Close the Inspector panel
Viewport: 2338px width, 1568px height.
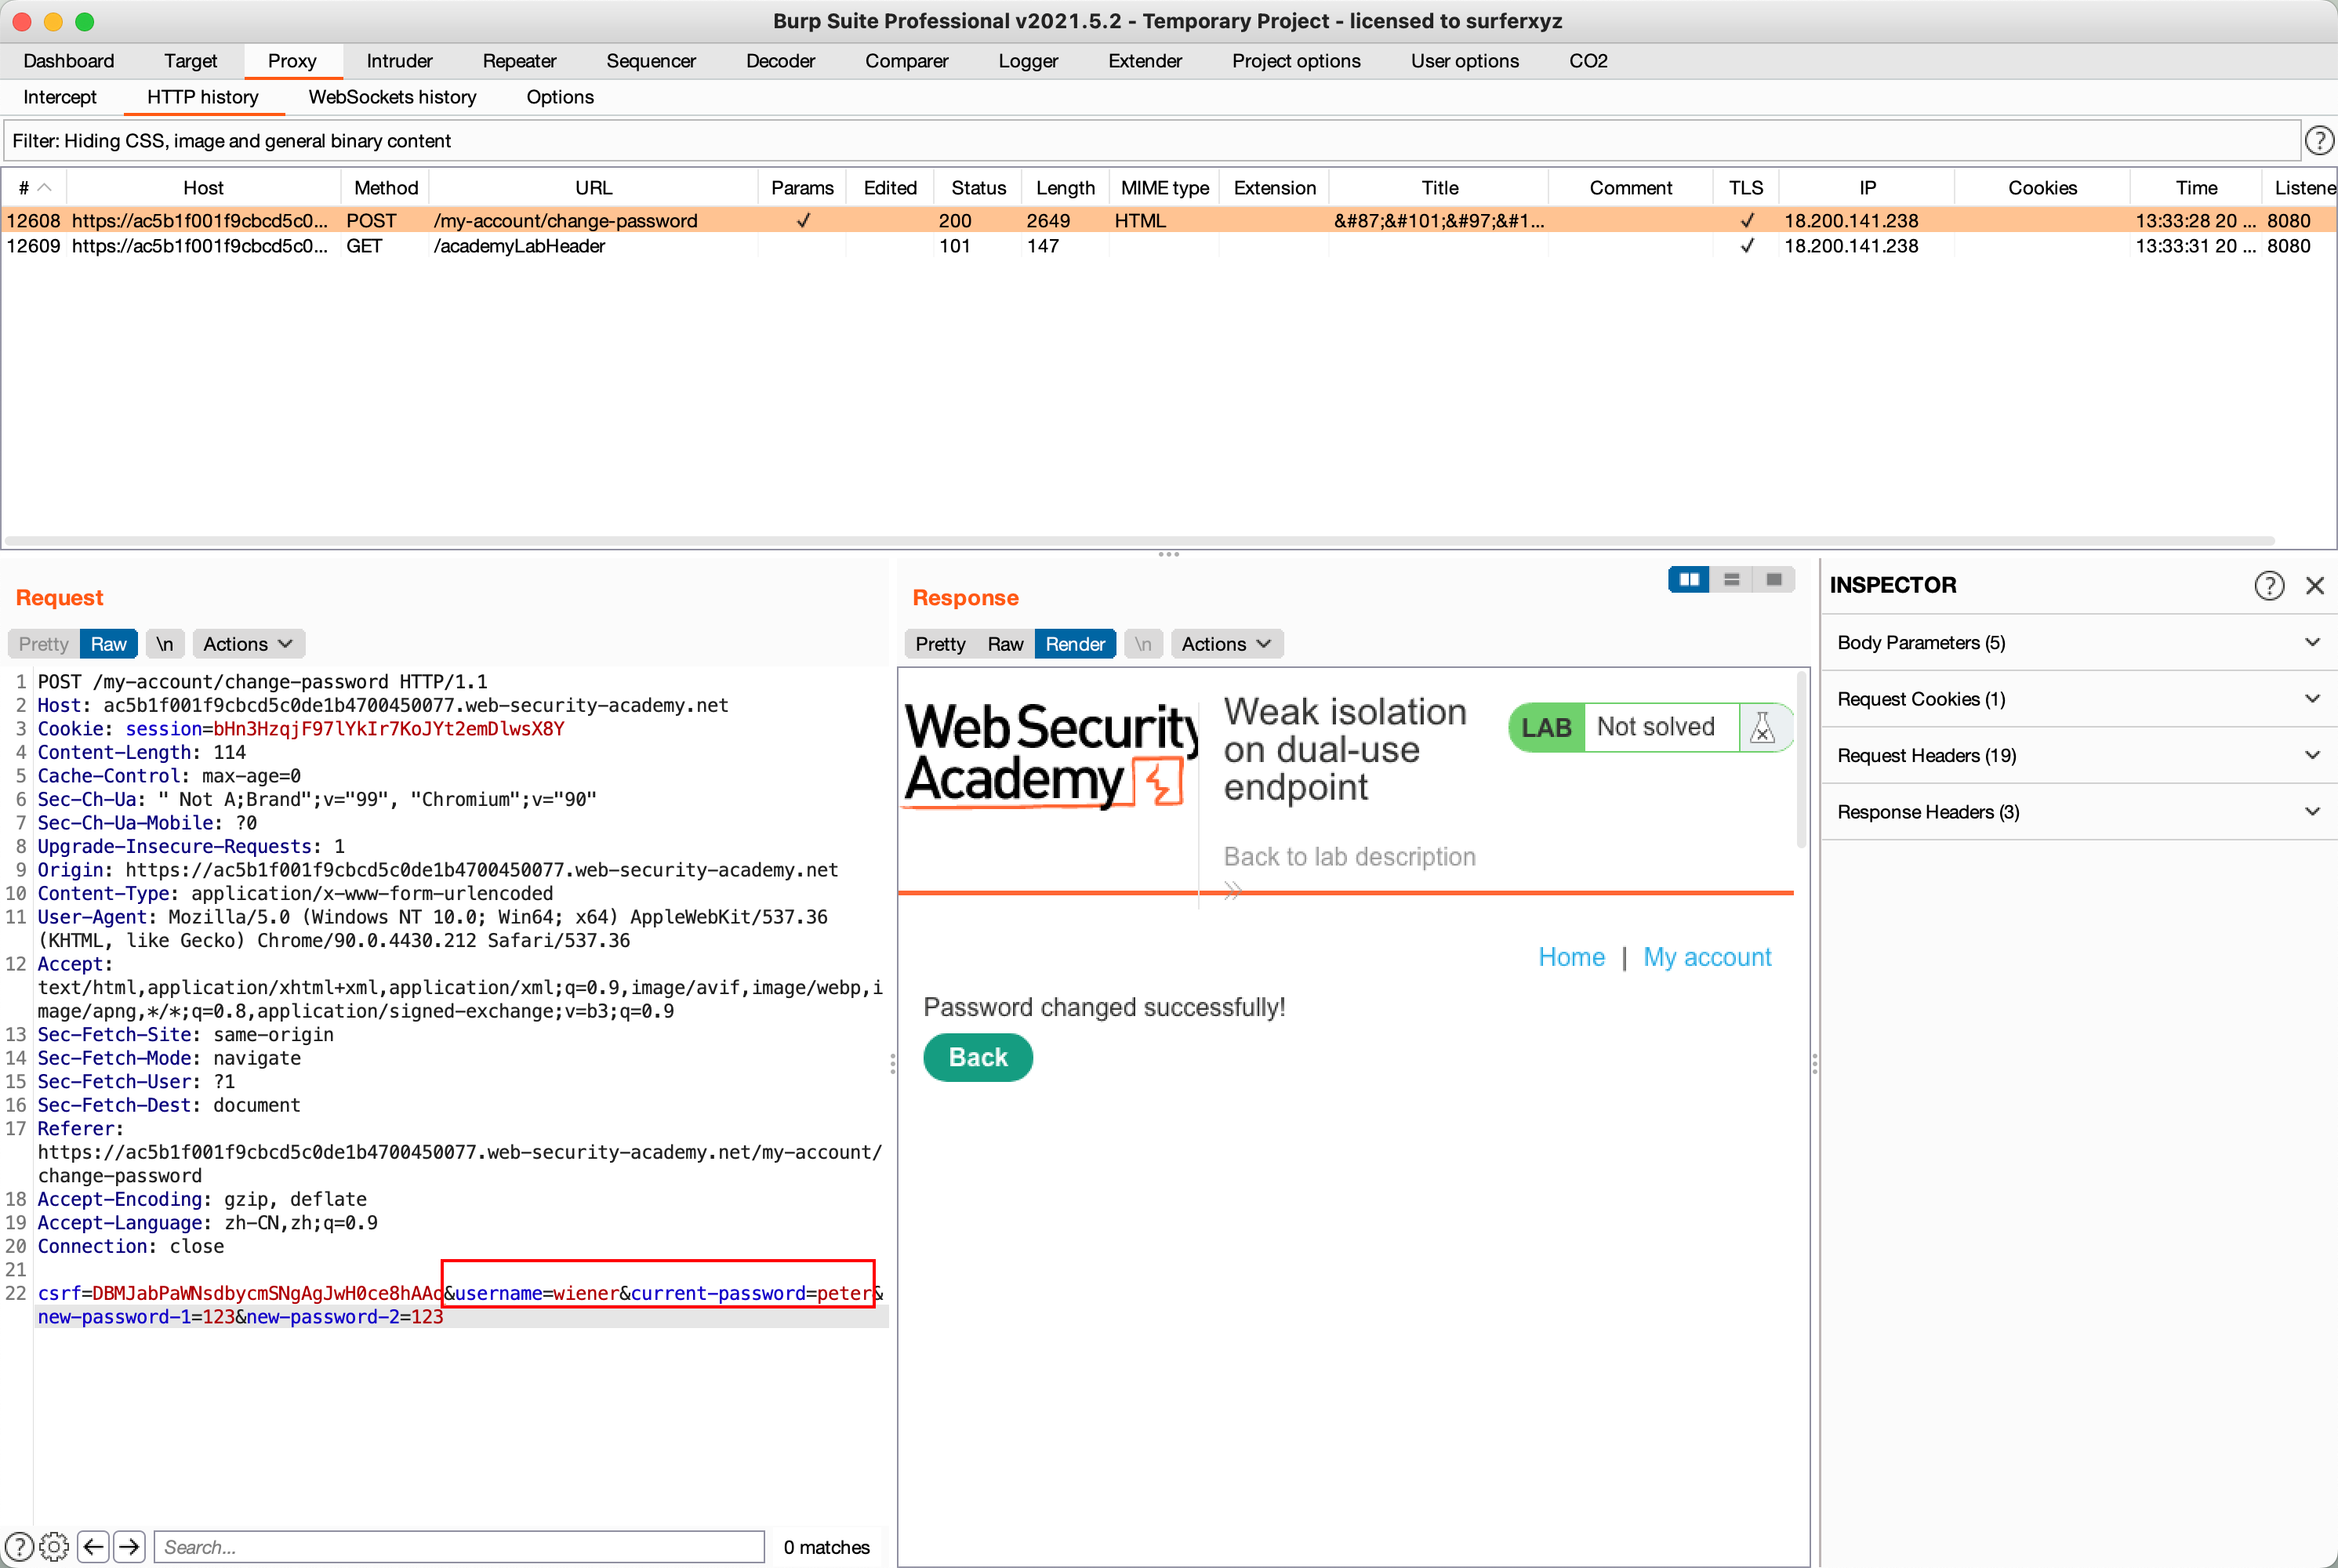(x=2315, y=585)
